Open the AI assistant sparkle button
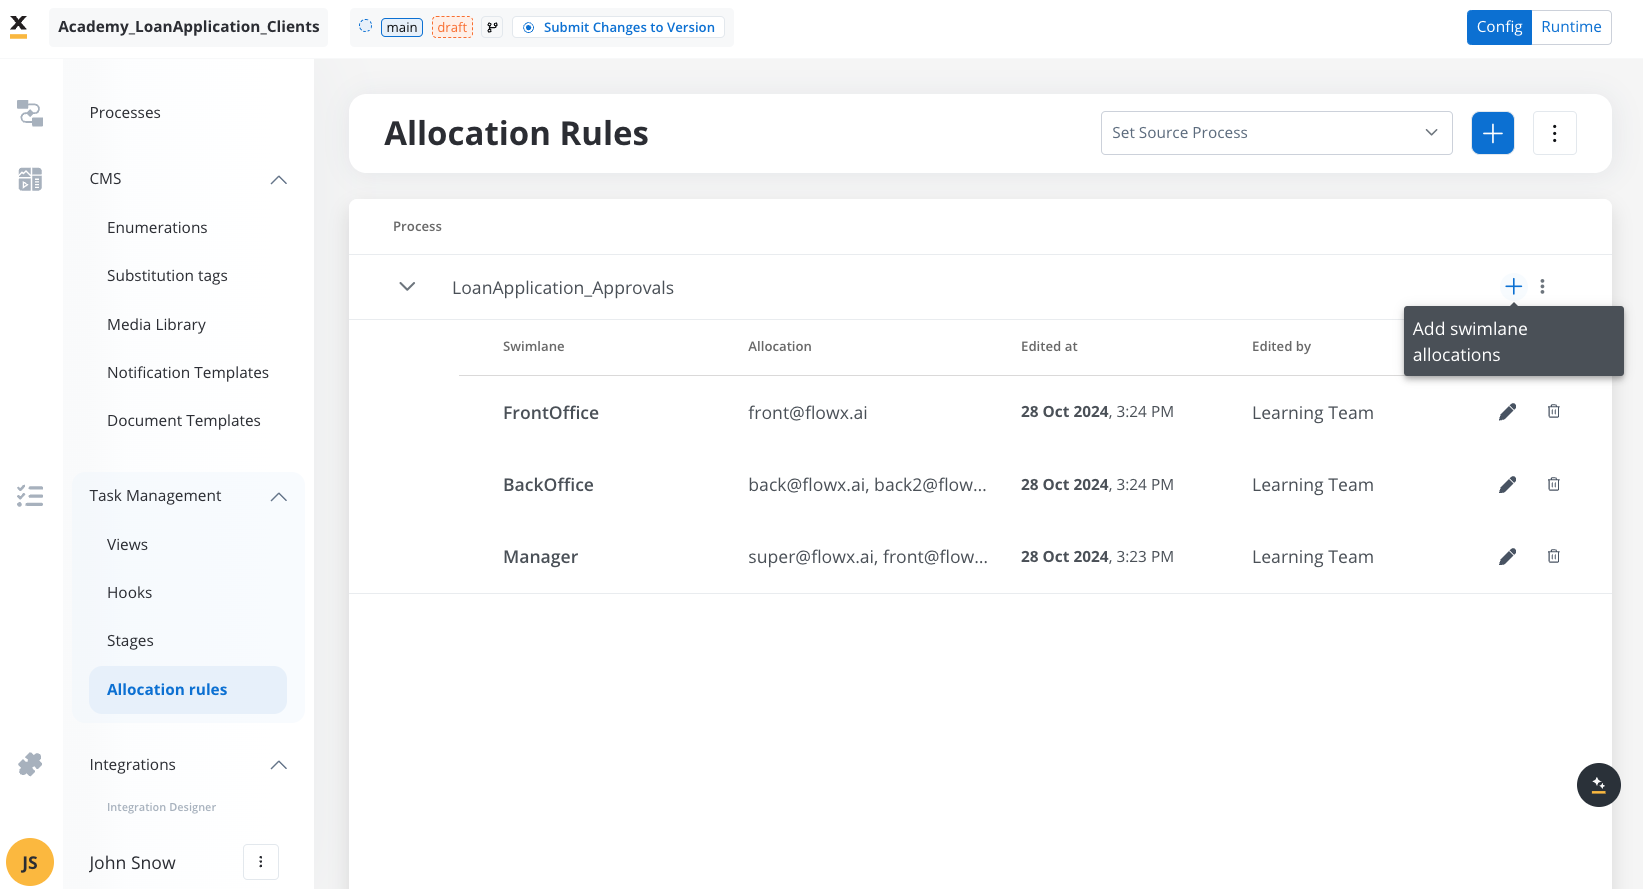 [x=1599, y=785]
